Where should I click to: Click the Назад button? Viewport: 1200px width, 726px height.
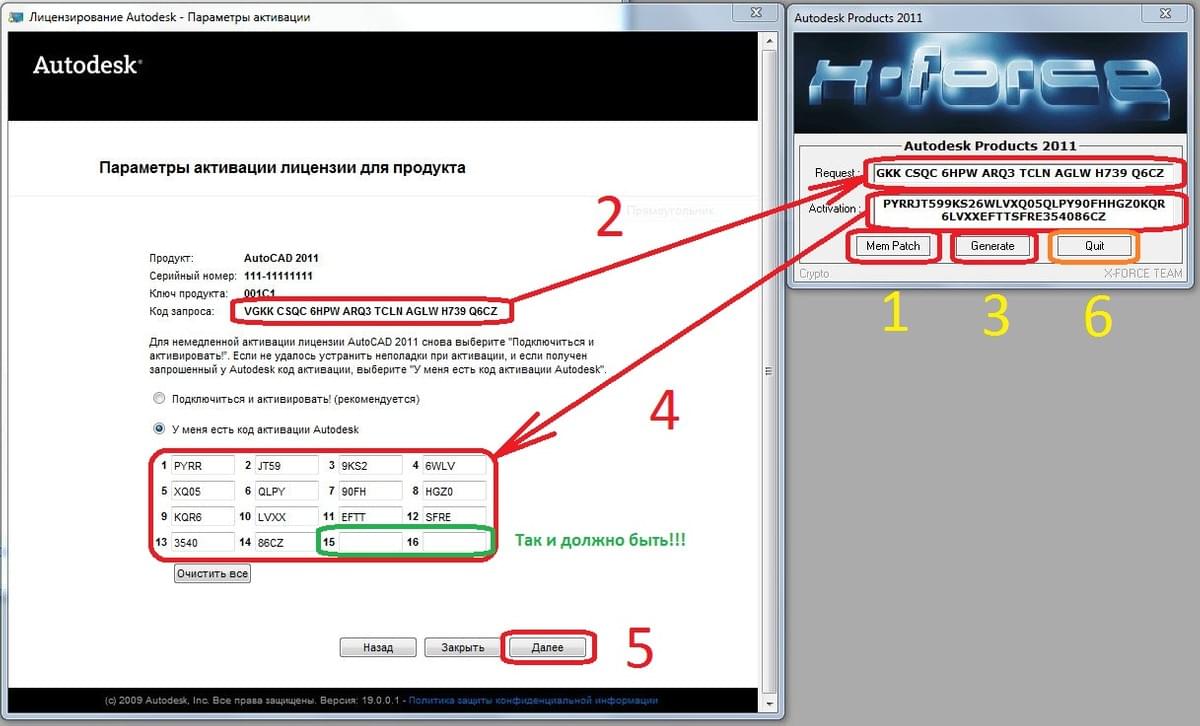click(378, 647)
